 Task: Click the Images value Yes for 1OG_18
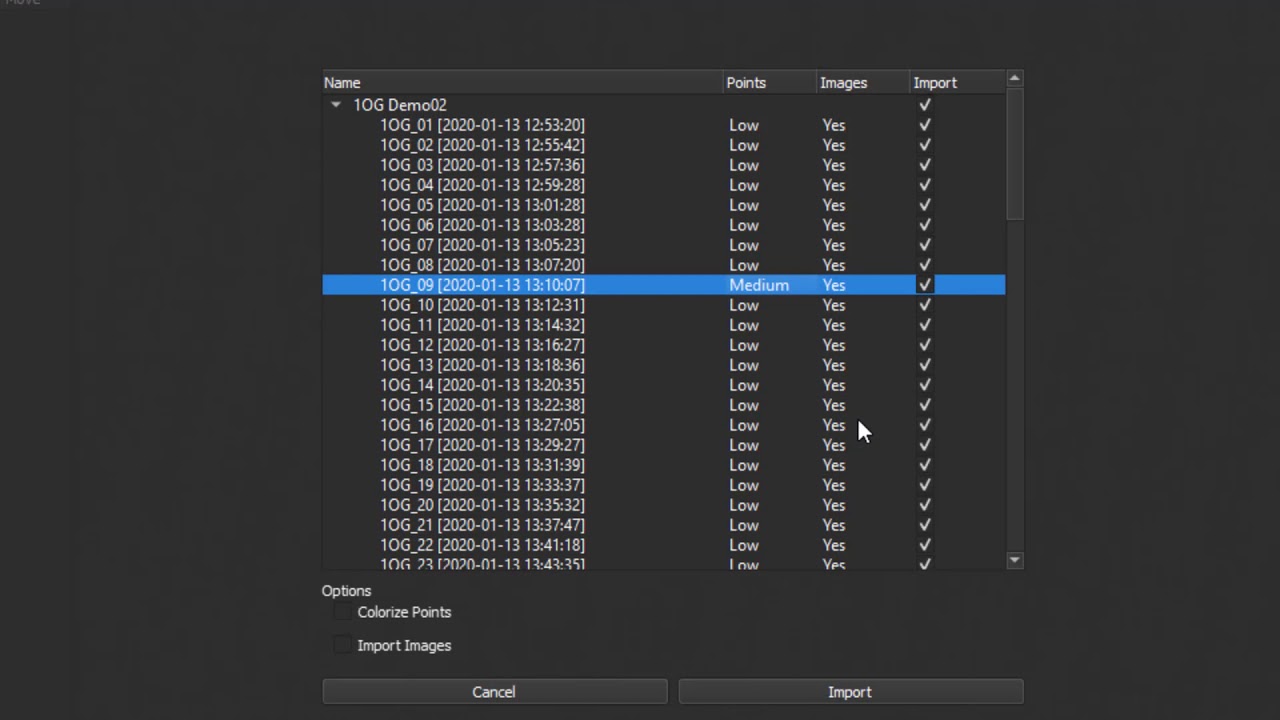click(x=834, y=465)
